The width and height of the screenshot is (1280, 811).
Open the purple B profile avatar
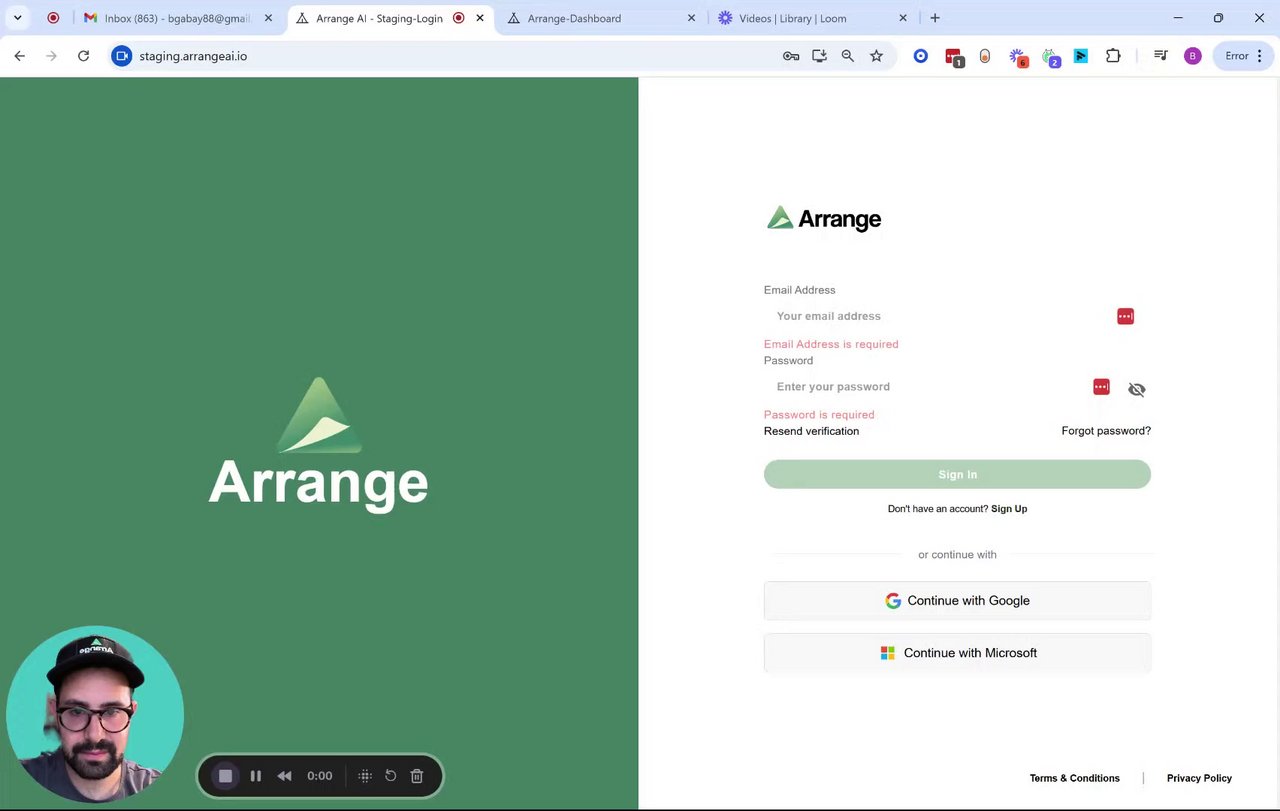click(x=1192, y=56)
